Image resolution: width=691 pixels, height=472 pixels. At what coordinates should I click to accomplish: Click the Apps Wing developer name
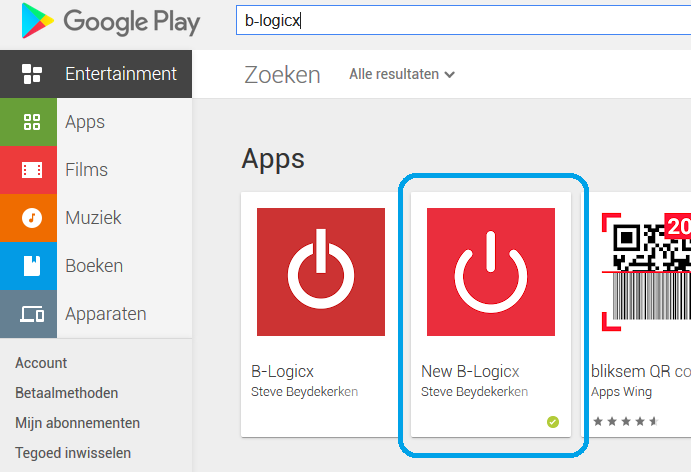(621, 391)
